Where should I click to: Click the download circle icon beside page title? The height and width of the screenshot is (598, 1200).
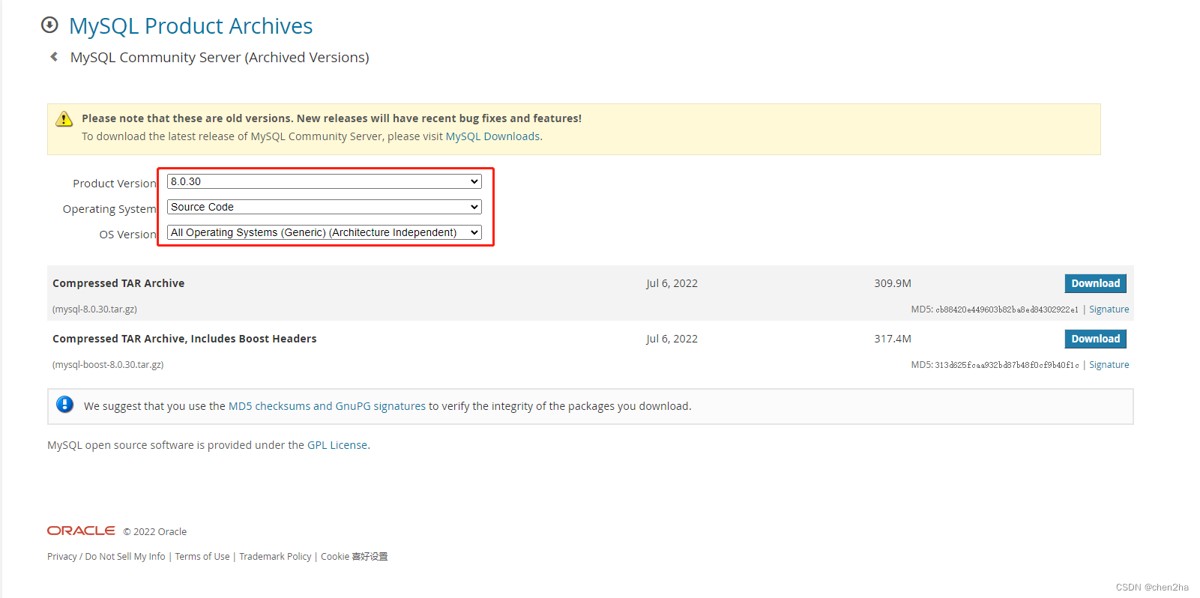pyautogui.click(x=49, y=25)
